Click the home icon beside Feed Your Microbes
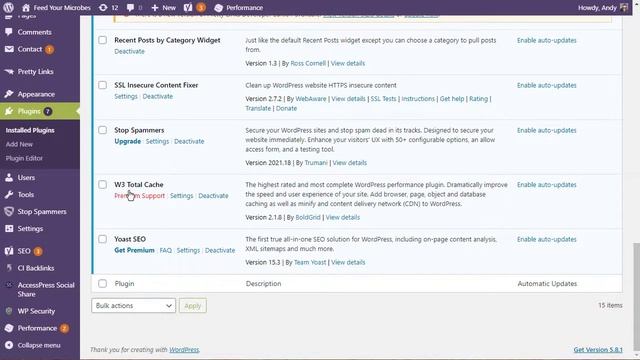Screen dimensions: 640x360 click(26, 7)
